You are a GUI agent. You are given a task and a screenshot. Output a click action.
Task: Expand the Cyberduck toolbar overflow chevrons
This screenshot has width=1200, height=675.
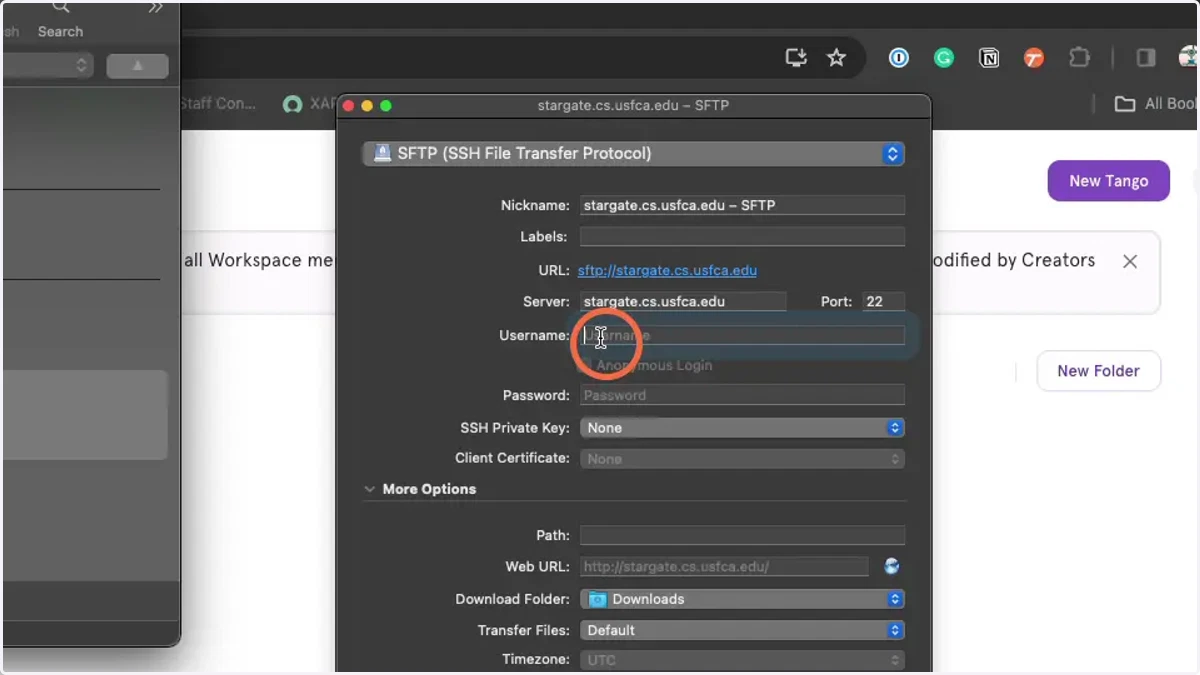point(155,8)
